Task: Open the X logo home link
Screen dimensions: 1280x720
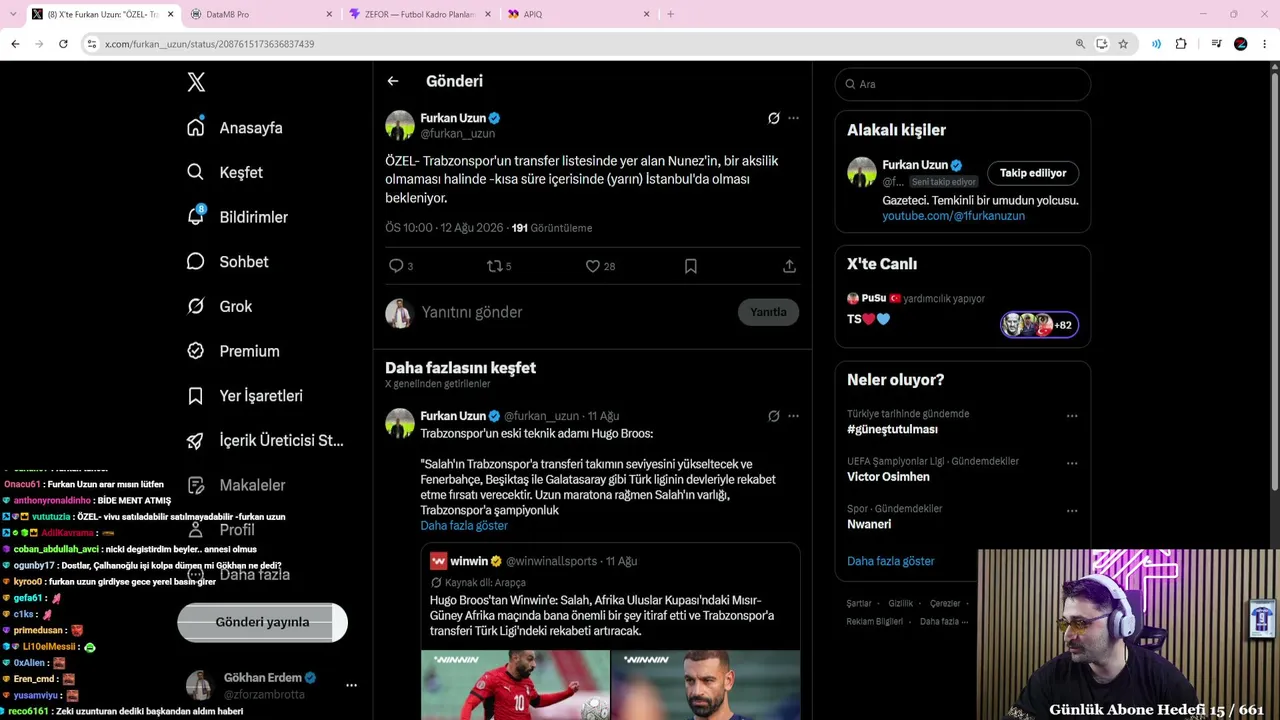Action: 196,83
